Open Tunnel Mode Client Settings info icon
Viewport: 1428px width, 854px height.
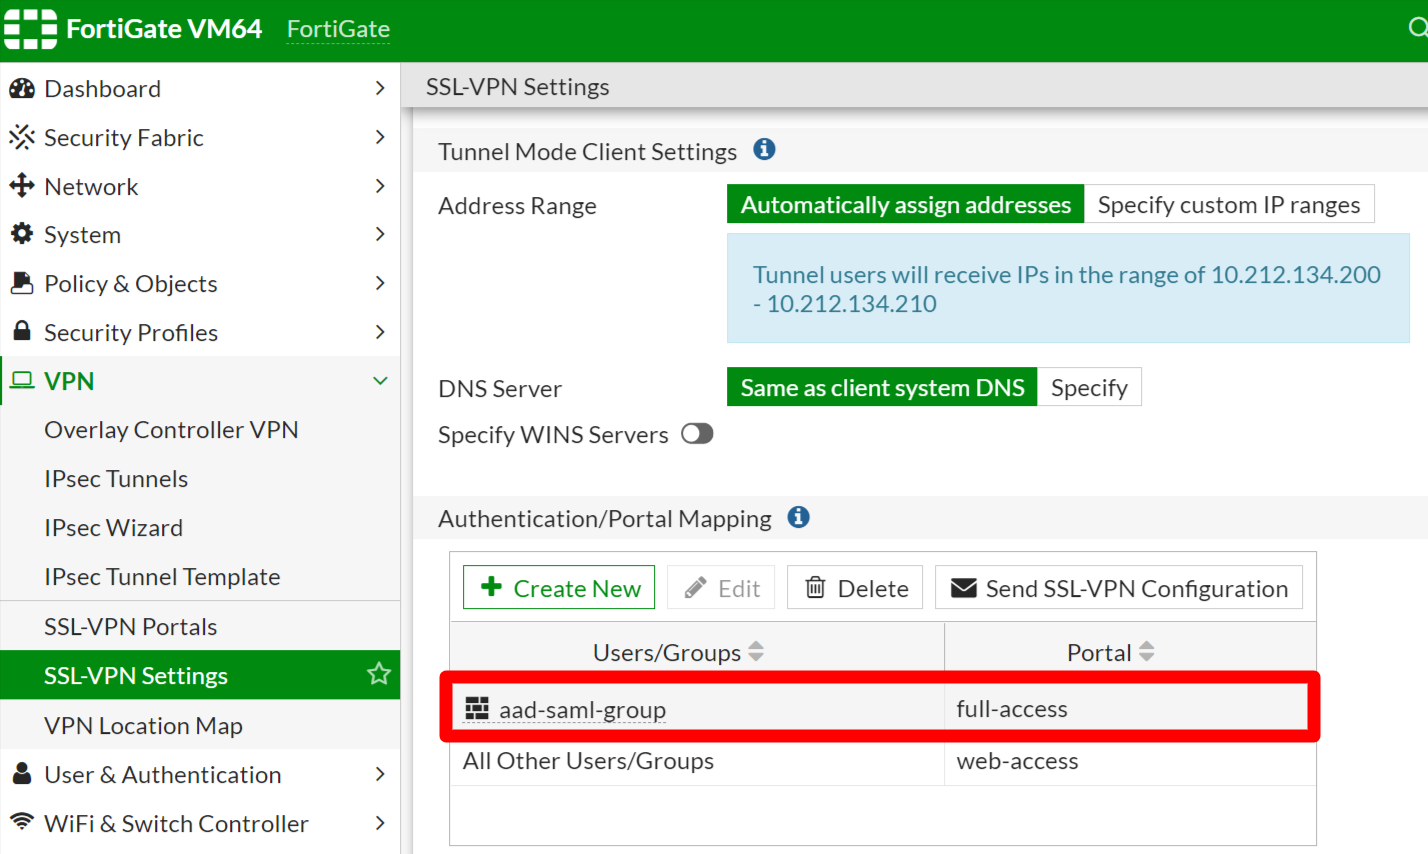[x=765, y=150]
